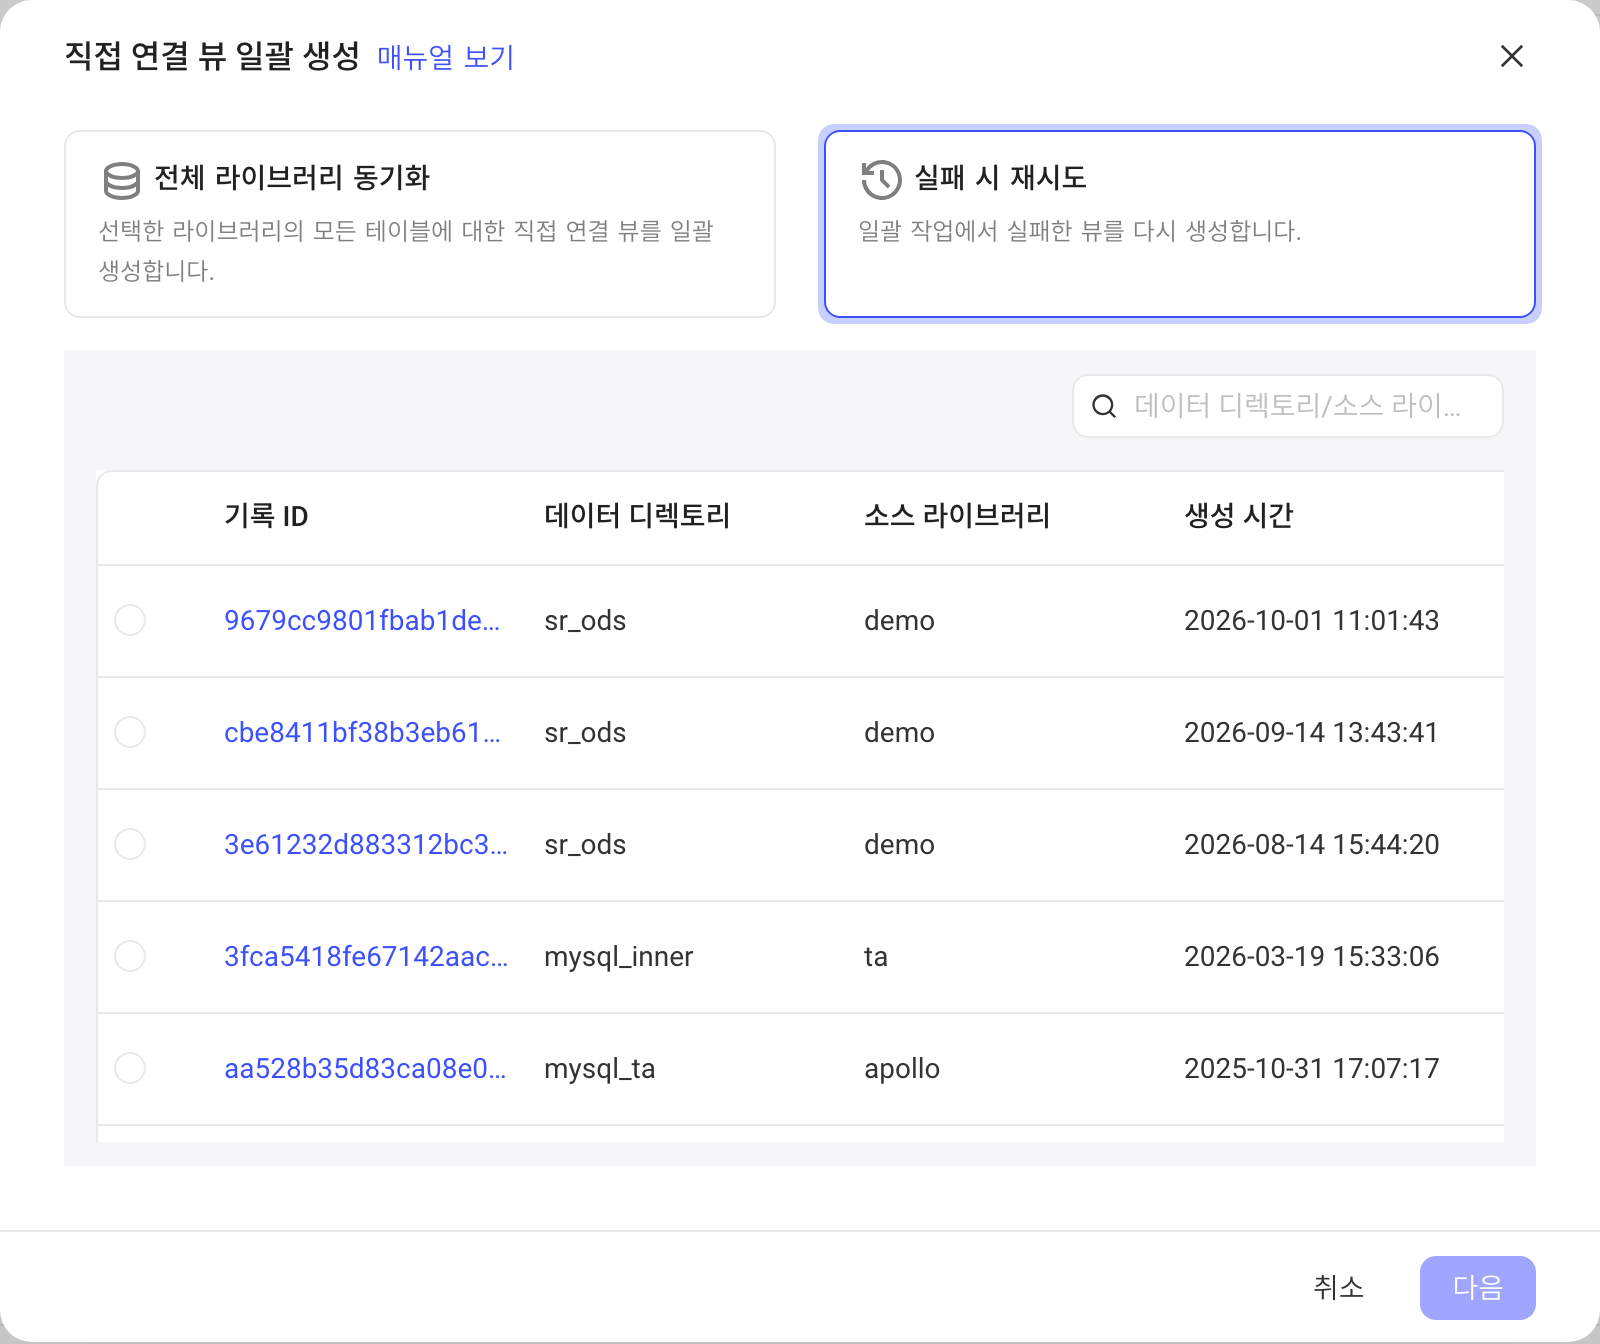Click the dialog title 직접 연결 뷰 일괄 생성

[x=212, y=56]
